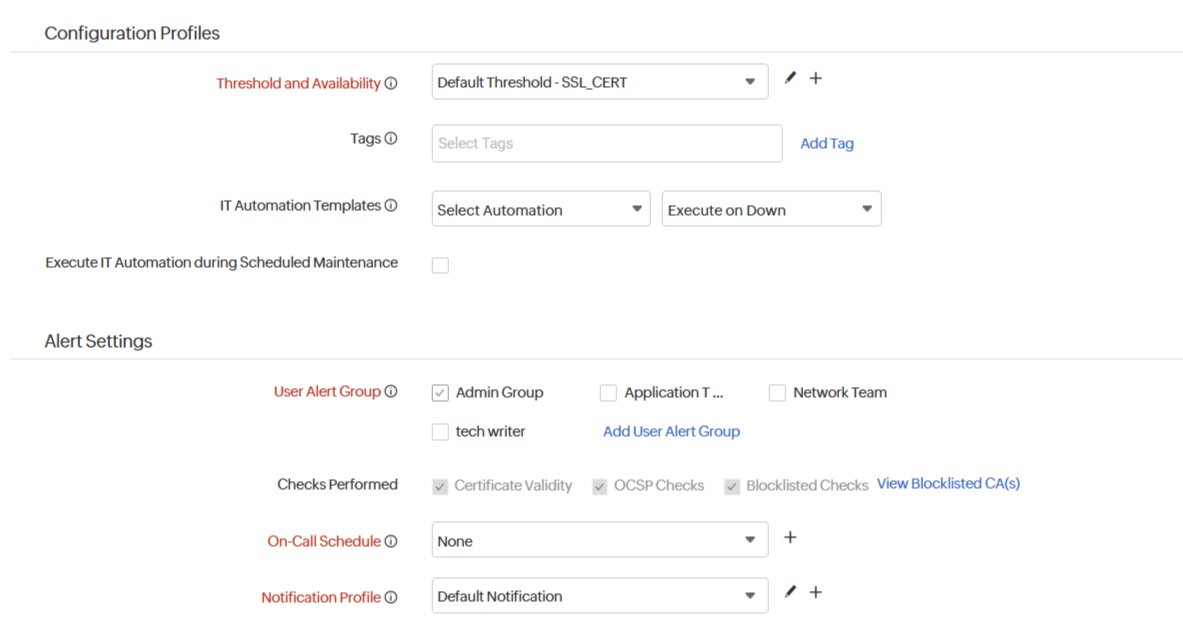Open View Blocklisted CA(s) link
This screenshot has width=1183, height=634.
tap(948, 484)
